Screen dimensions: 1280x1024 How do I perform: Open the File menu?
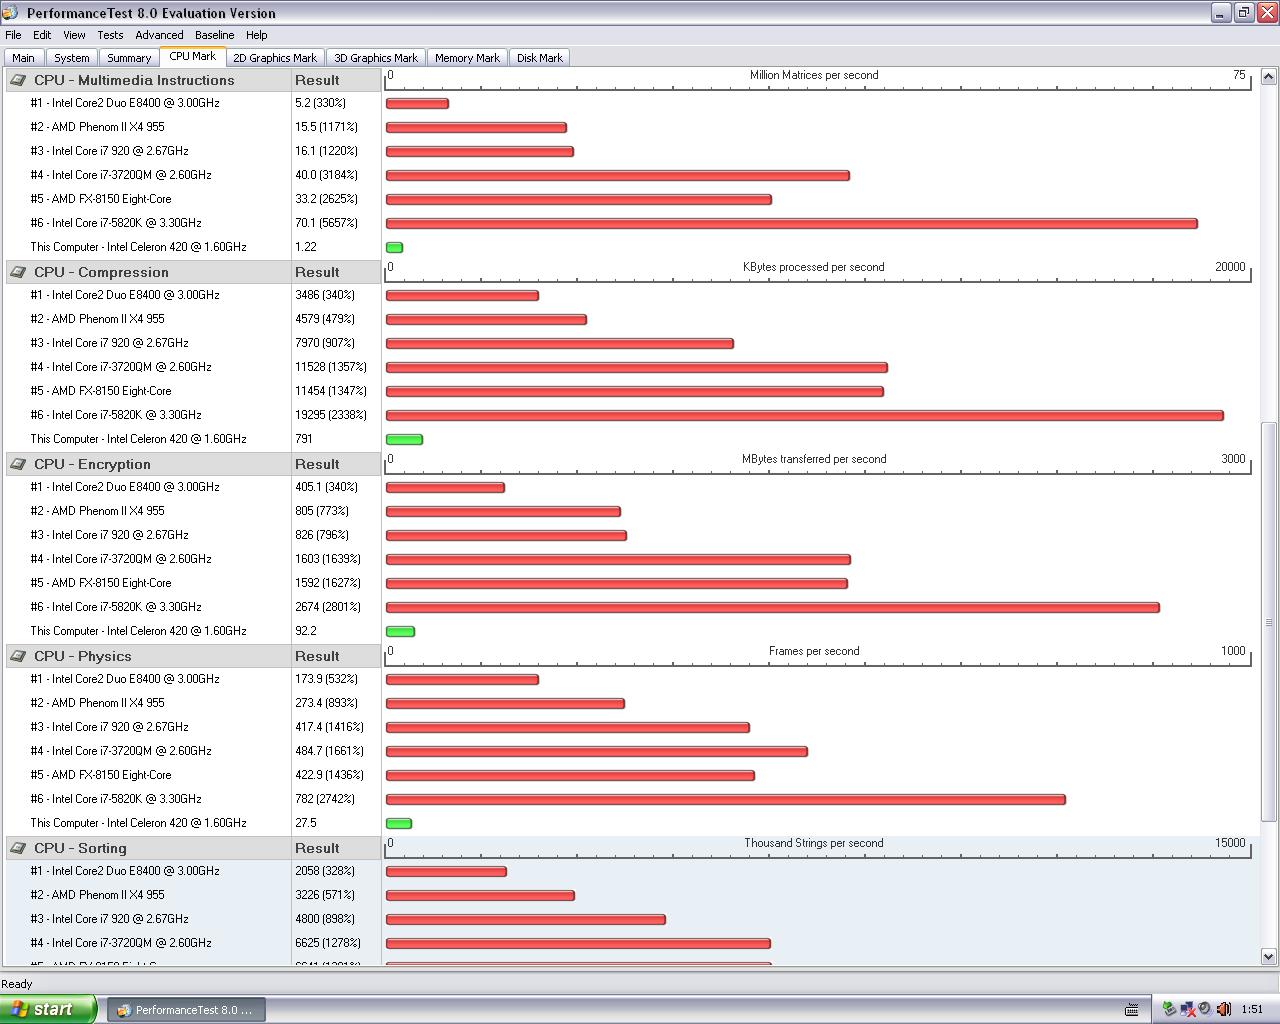[x=13, y=35]
